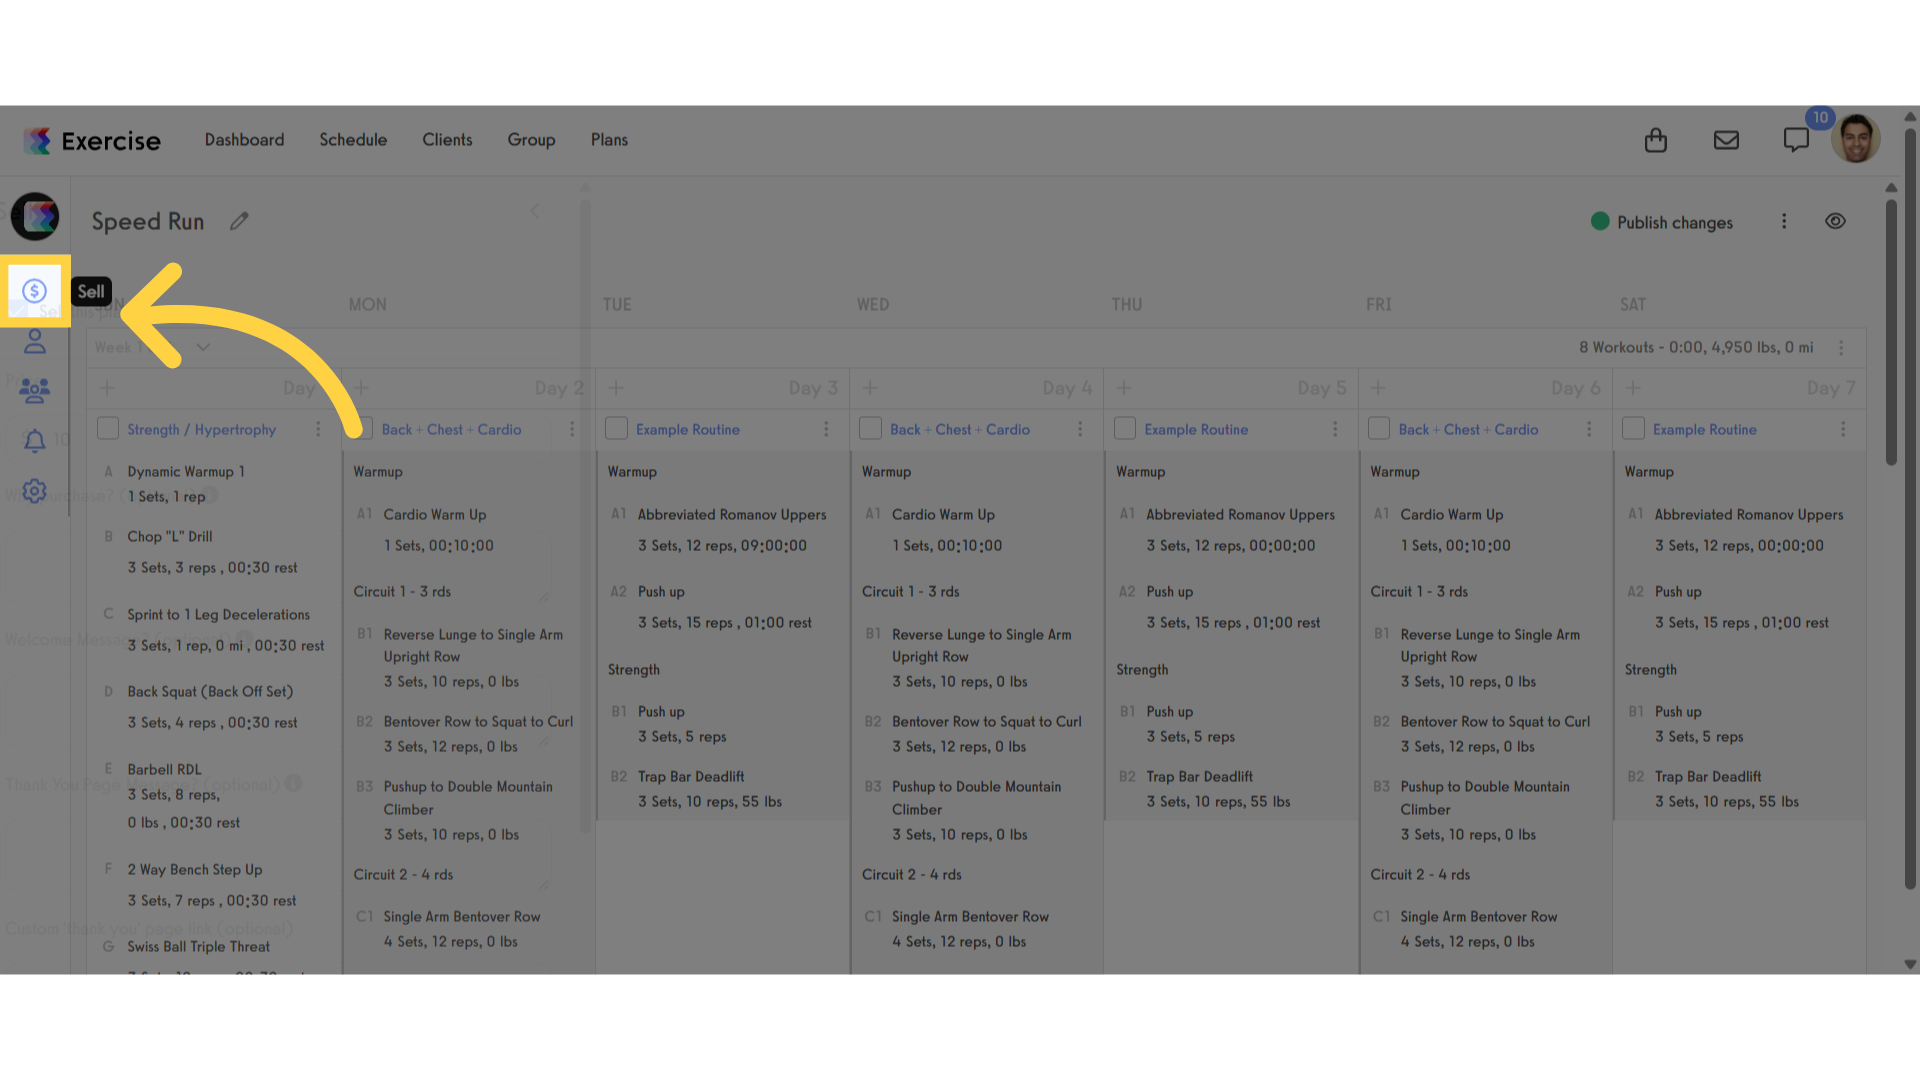The image size is (1920, 1080).
Task: Go to the Clients tab
Action: (x=447, y=140)
